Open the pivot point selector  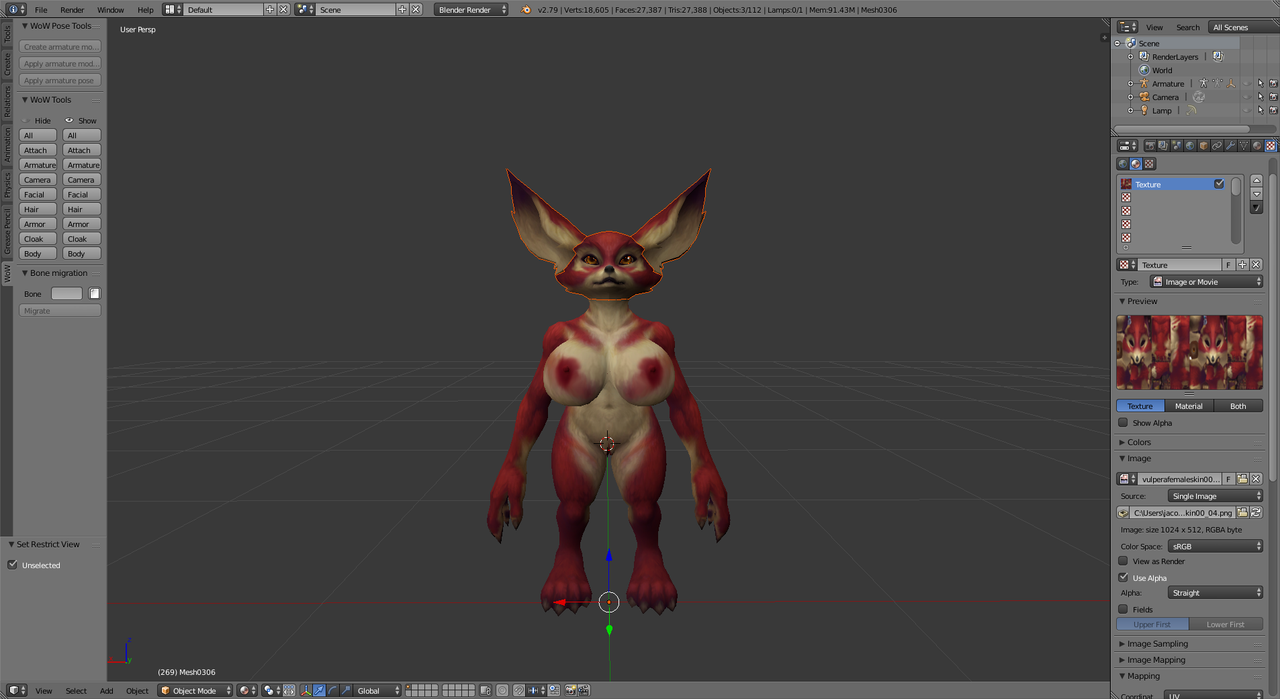(272, 691)
